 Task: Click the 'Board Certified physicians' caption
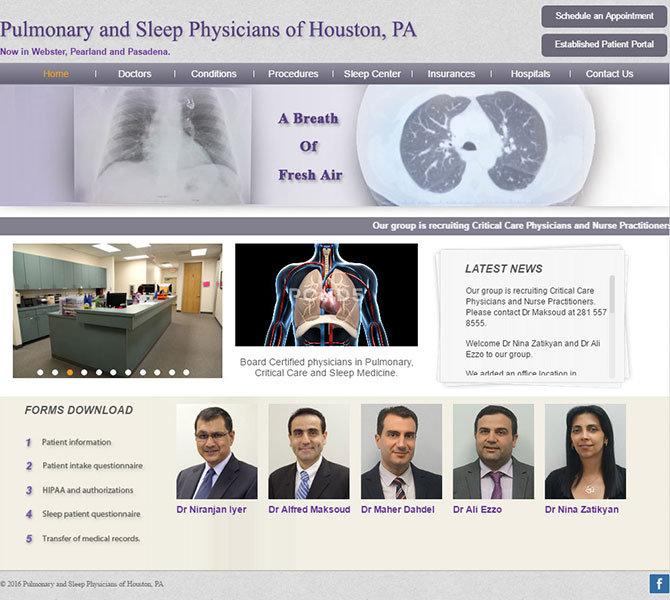tap(326, 367)
